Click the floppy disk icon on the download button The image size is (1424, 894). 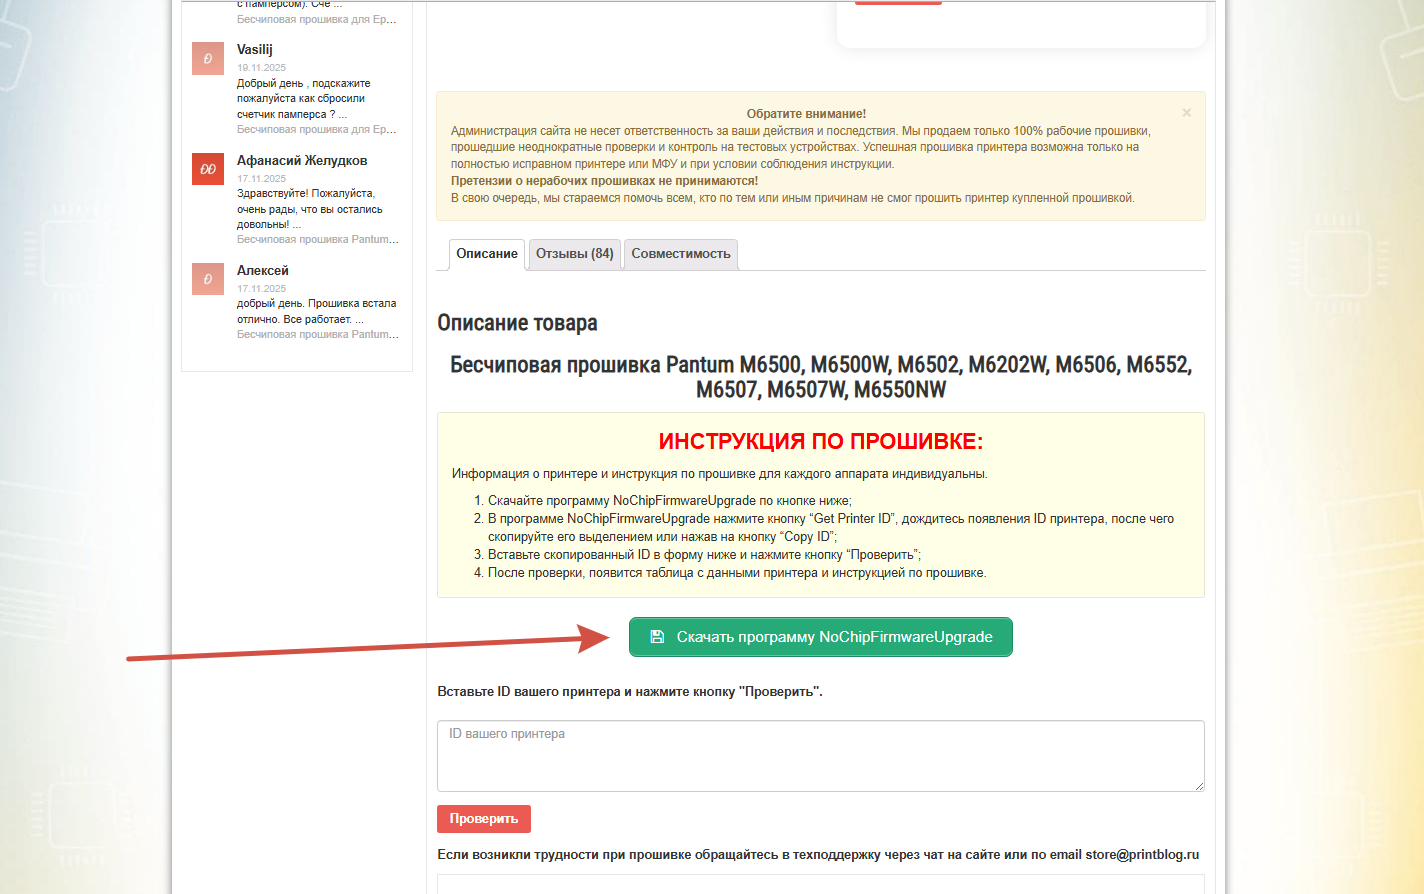click(x=657, y=637)
